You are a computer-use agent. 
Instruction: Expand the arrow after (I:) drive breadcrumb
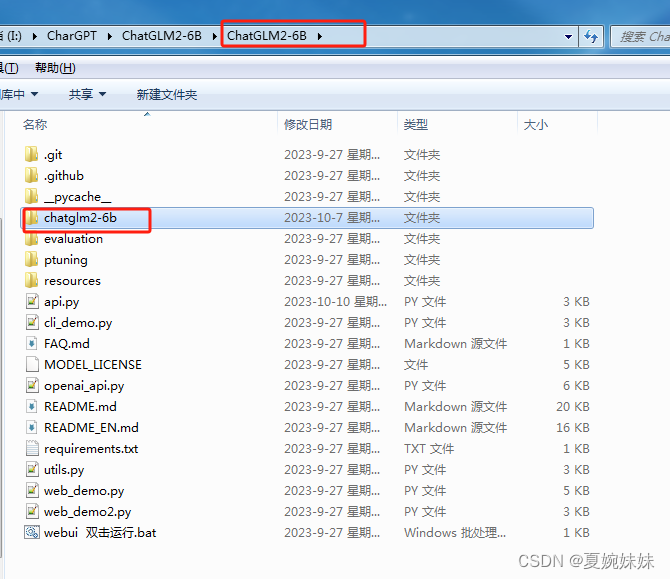pos(35,36)
